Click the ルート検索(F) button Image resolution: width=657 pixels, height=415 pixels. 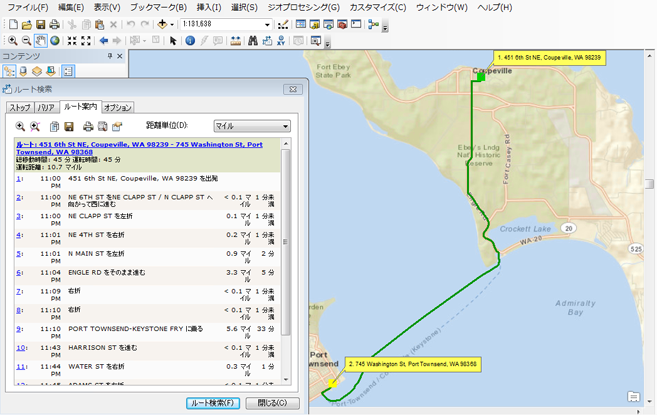point(213,403)
